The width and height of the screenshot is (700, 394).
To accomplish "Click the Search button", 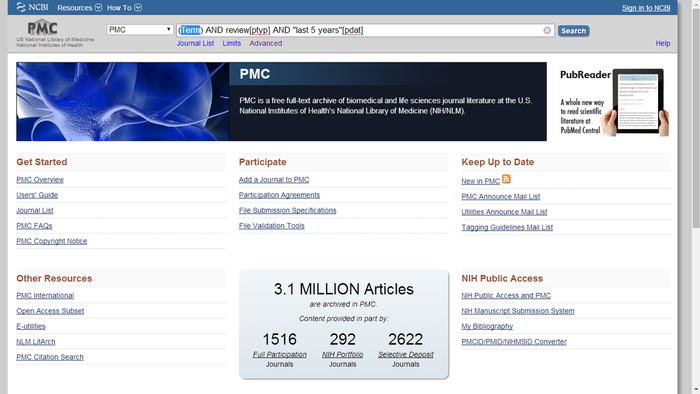I will [x=573, y=31].
